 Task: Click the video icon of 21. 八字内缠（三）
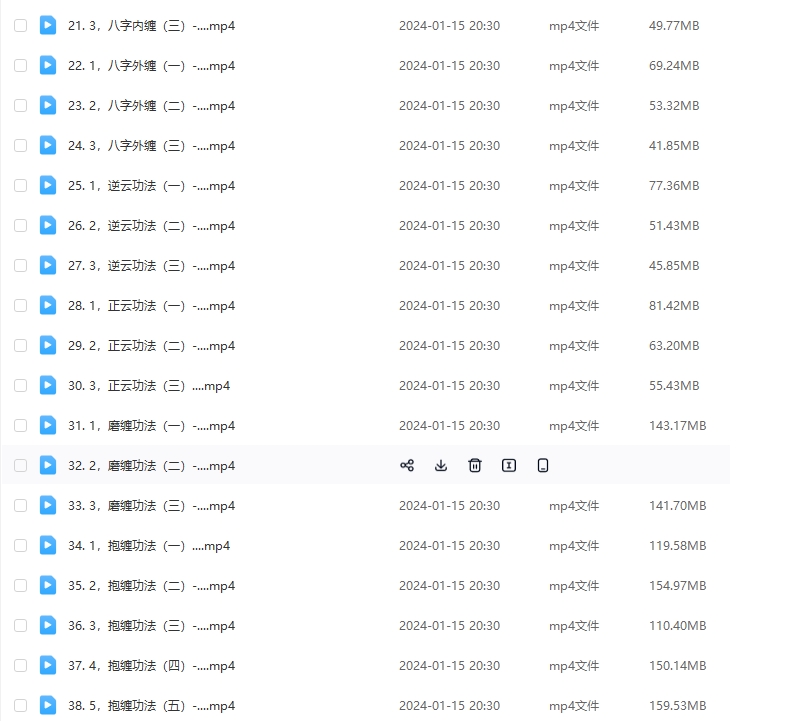(x=48, y=25)
